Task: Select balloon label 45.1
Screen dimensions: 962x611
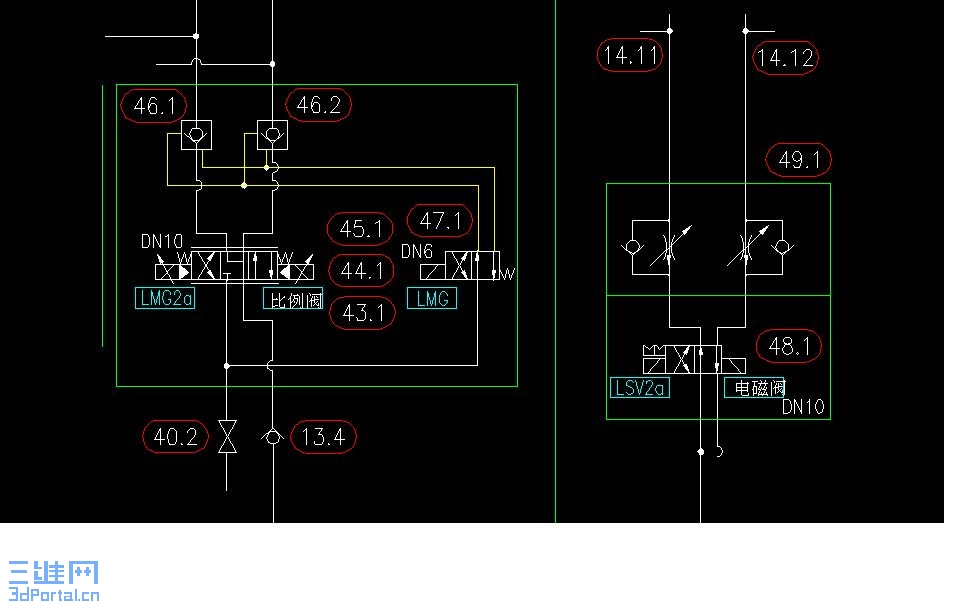Action: click(360, 229)
